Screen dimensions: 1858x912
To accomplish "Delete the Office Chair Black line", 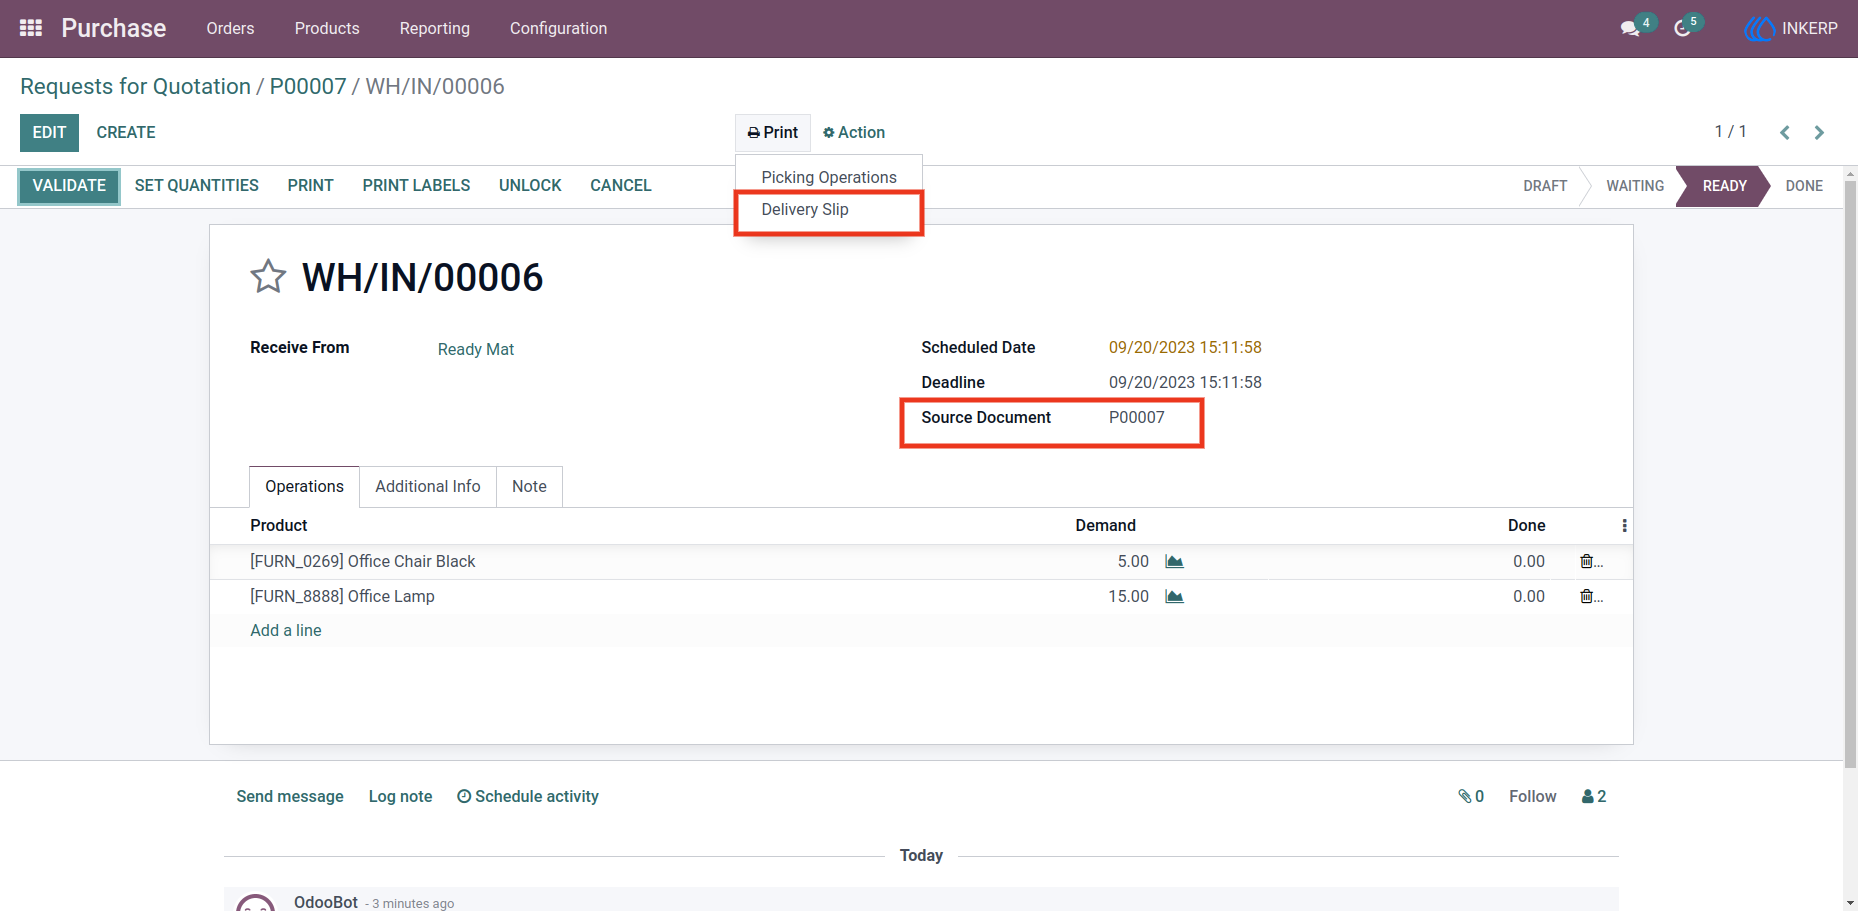I will tap(1588, 562).
